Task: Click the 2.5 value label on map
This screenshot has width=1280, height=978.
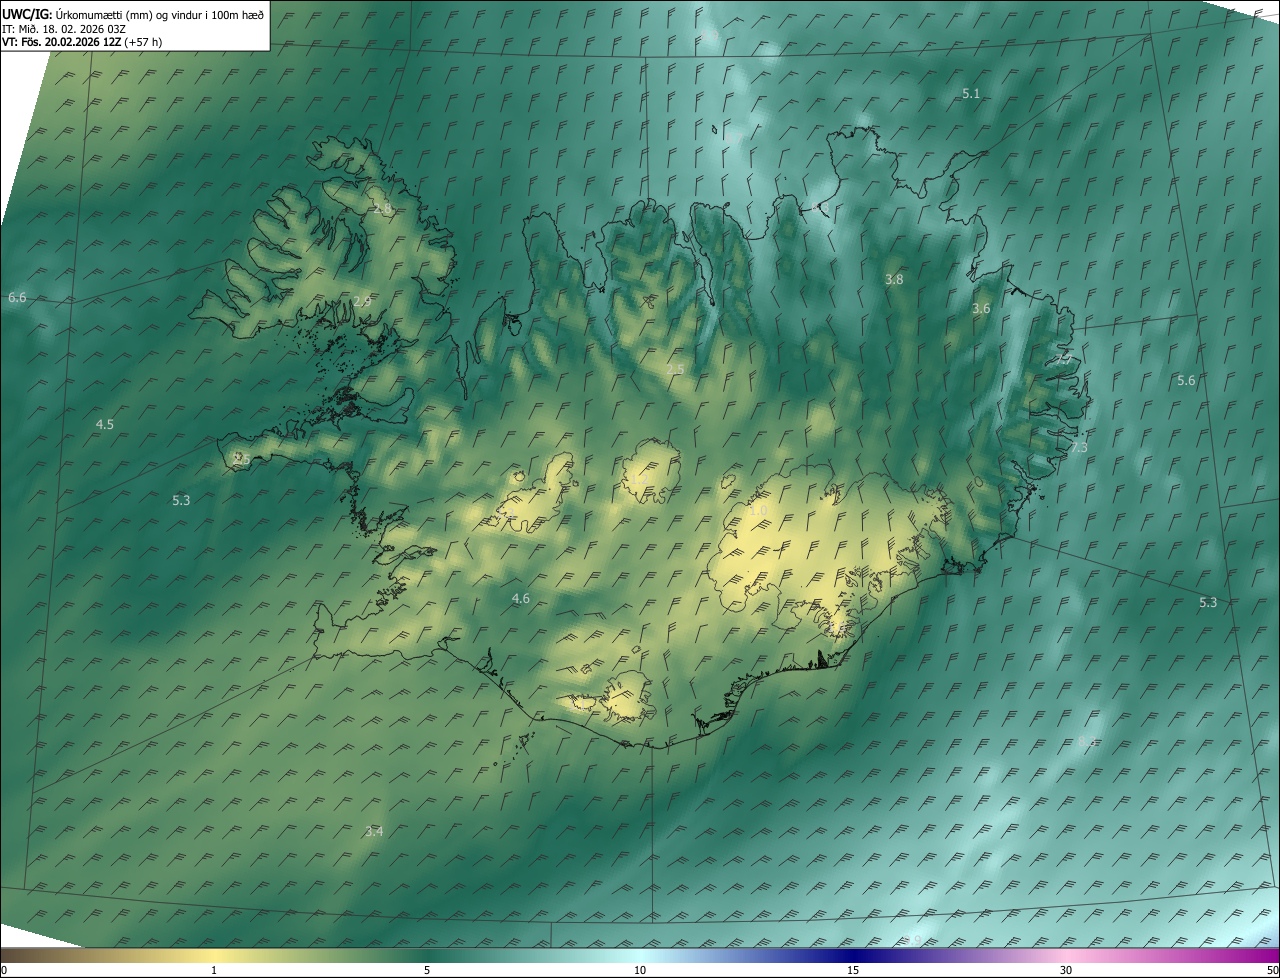Action: point(675,370)
